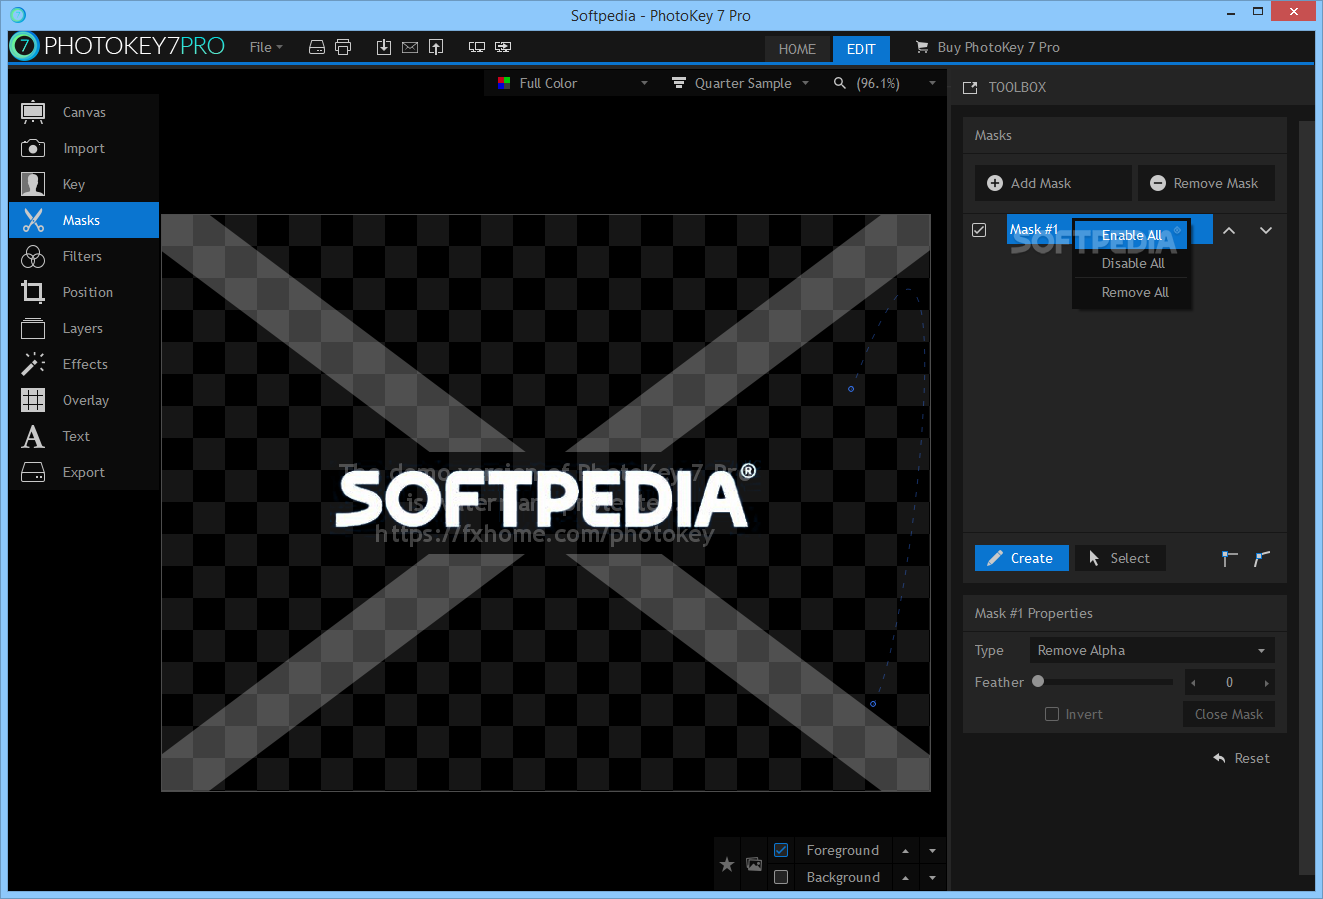Move Mask #1 up with chevron
The height and width of the screenshot is (899, 1323).
(1229, 230)
